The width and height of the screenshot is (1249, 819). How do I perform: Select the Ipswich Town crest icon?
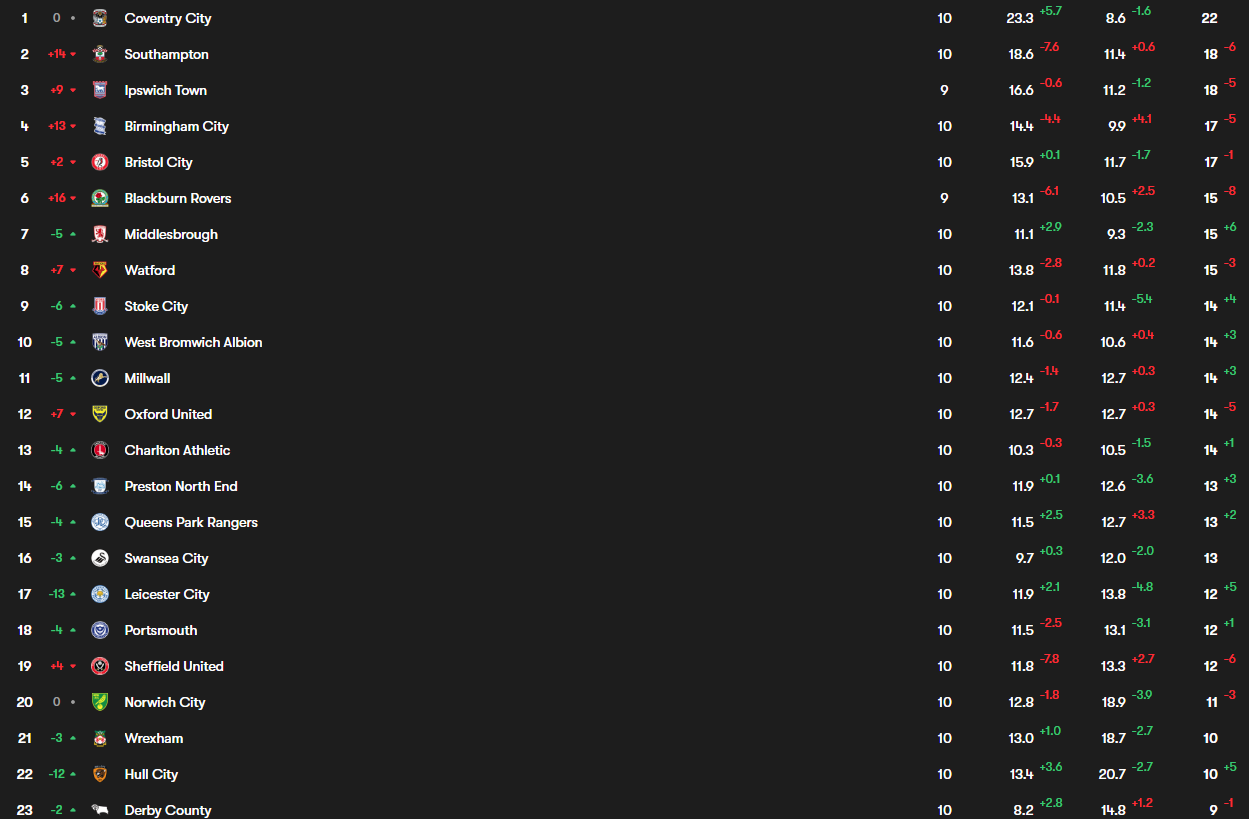(x=99, y=90)
